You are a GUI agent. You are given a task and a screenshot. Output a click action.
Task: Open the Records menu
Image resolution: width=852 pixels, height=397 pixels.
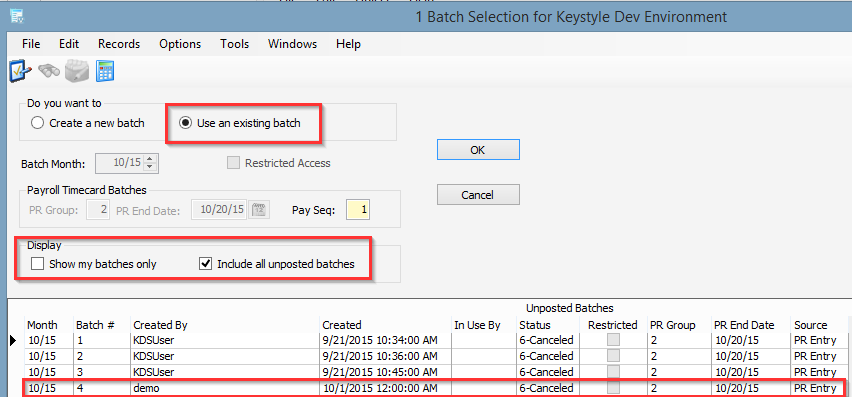point(119,44)
